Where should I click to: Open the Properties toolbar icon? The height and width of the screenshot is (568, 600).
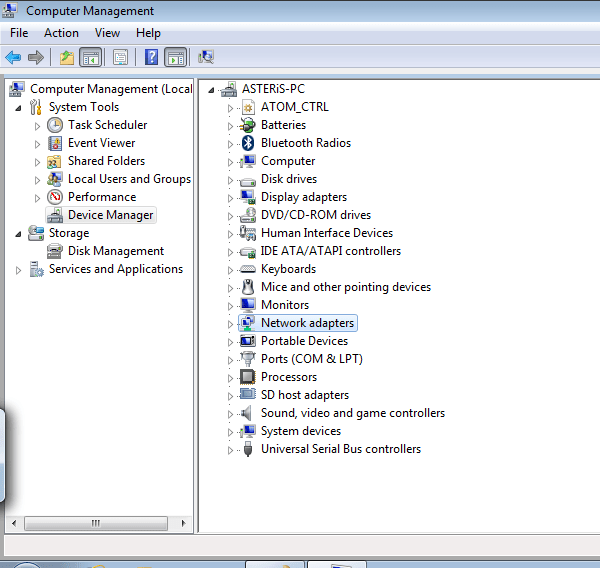click(120, 57)
